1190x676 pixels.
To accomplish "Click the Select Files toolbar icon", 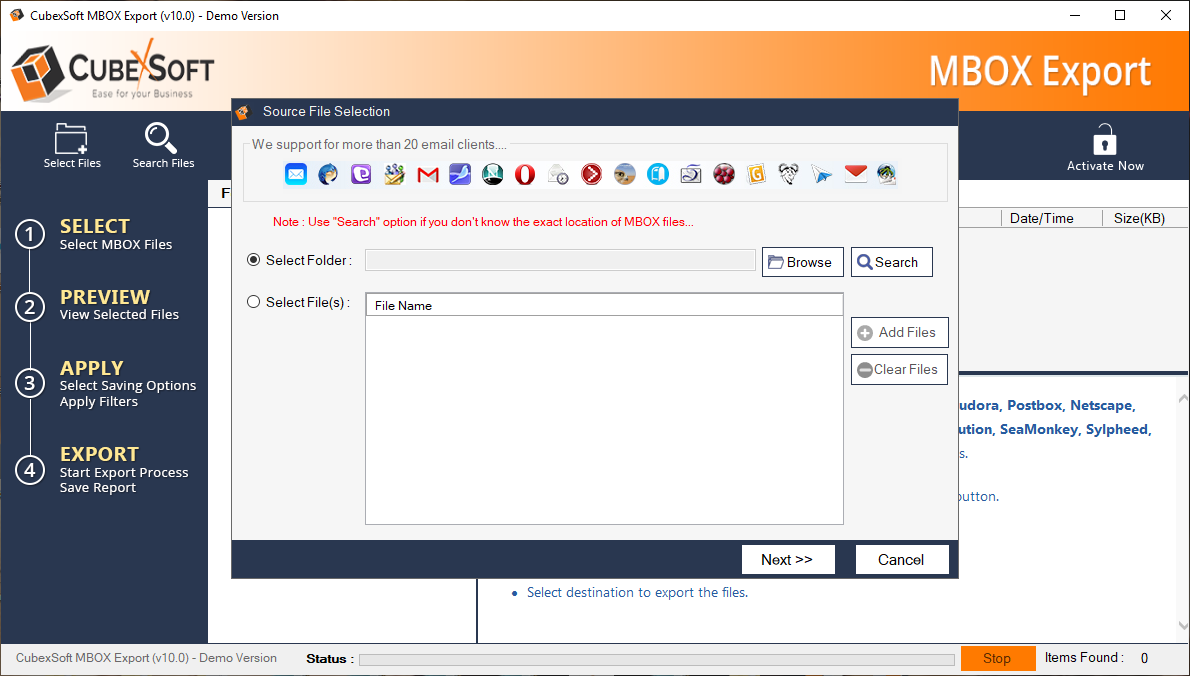I will (x=71, y=145).
